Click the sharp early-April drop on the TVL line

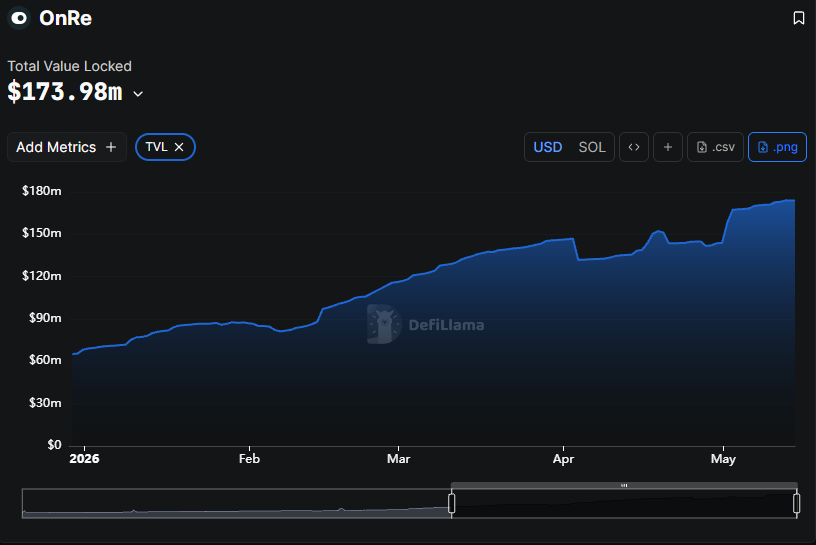(x=576, y=249)
